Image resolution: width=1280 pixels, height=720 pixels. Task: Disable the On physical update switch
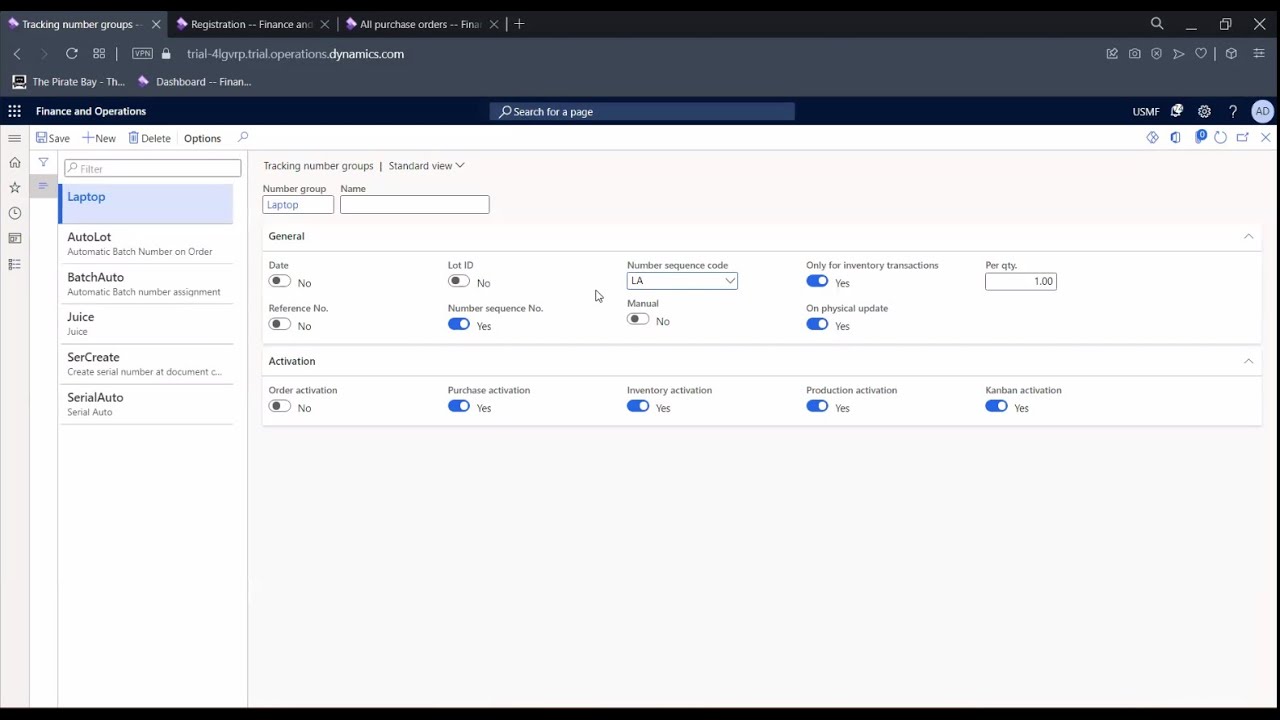[x=817, y=325]
